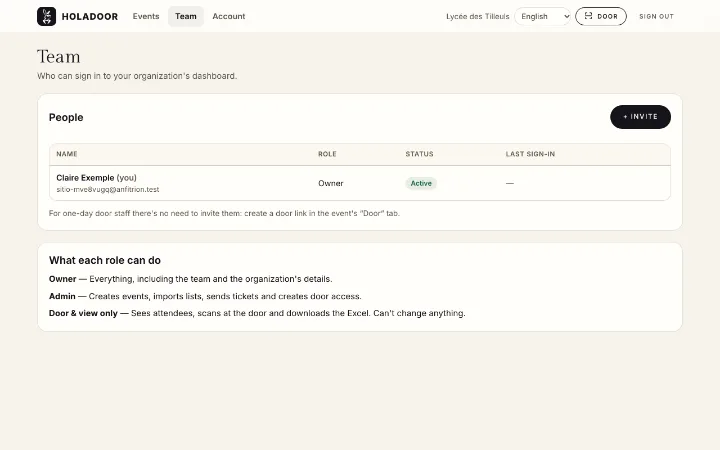The height and width of the screenshot is (450, 720).
Task: Click the HOLADOOR brand name
Action: [90, 17]
